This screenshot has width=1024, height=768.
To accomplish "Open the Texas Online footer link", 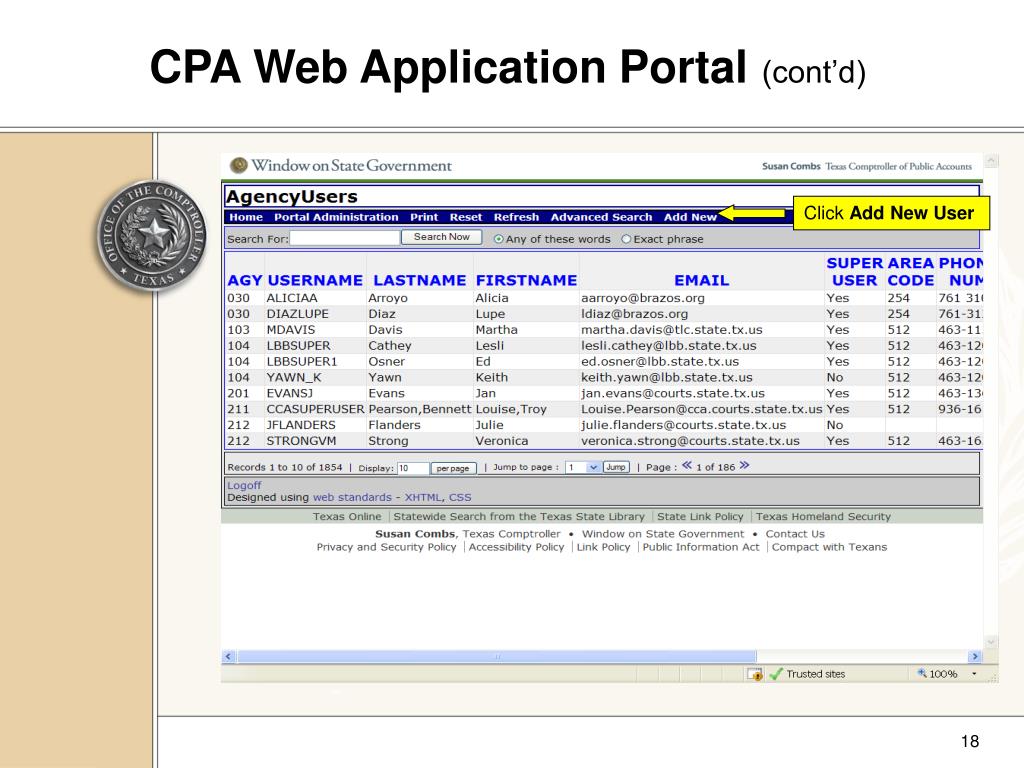I will [x=347, y=517].
